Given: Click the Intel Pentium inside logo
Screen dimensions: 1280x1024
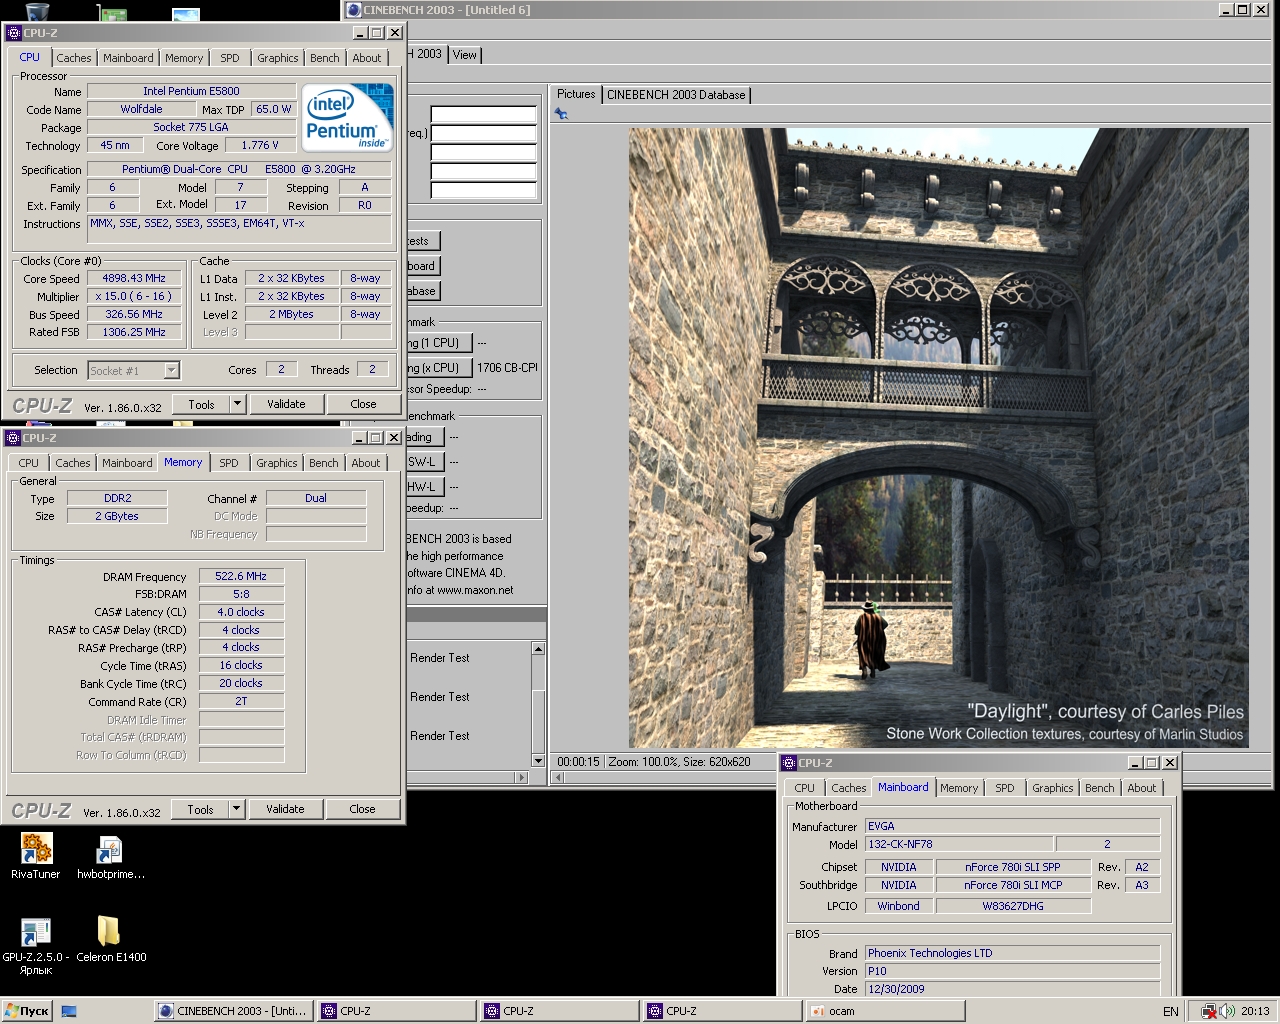Looking at the screenshot, I should 347,118.
